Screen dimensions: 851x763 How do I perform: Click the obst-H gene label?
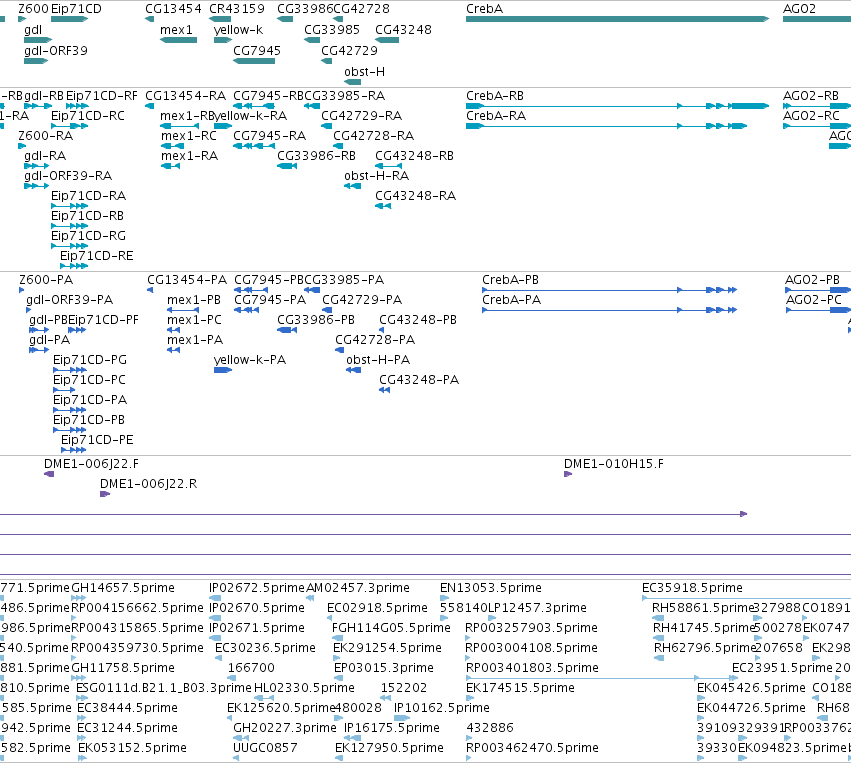click(364, 72)
